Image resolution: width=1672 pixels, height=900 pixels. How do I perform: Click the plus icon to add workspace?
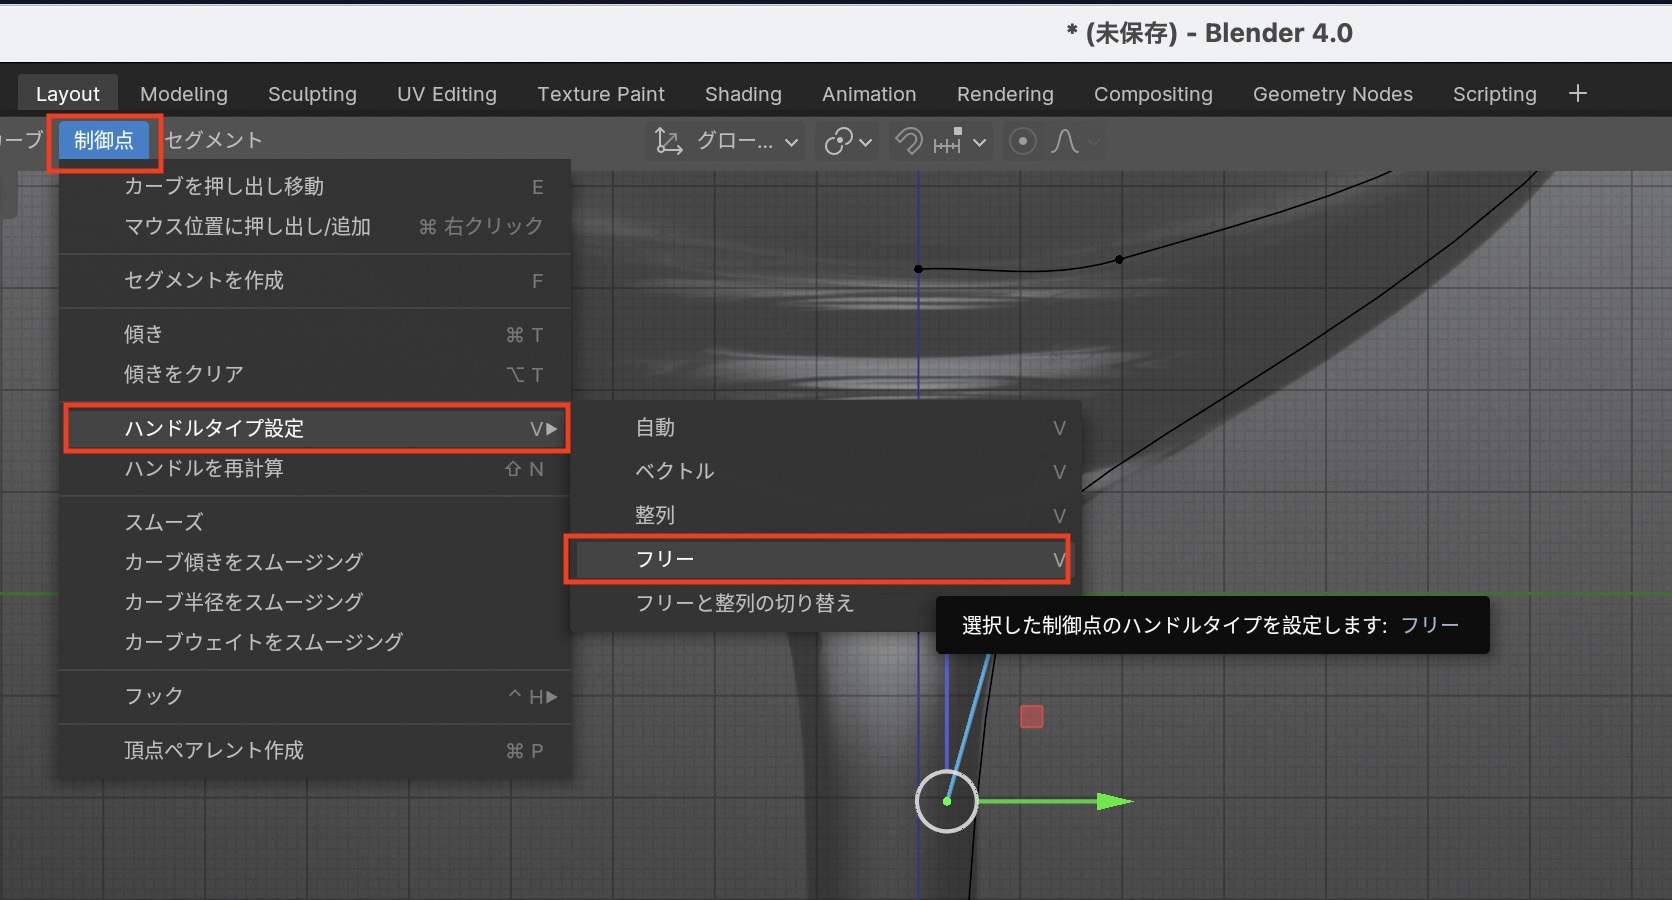click(x=1578, y=94)
